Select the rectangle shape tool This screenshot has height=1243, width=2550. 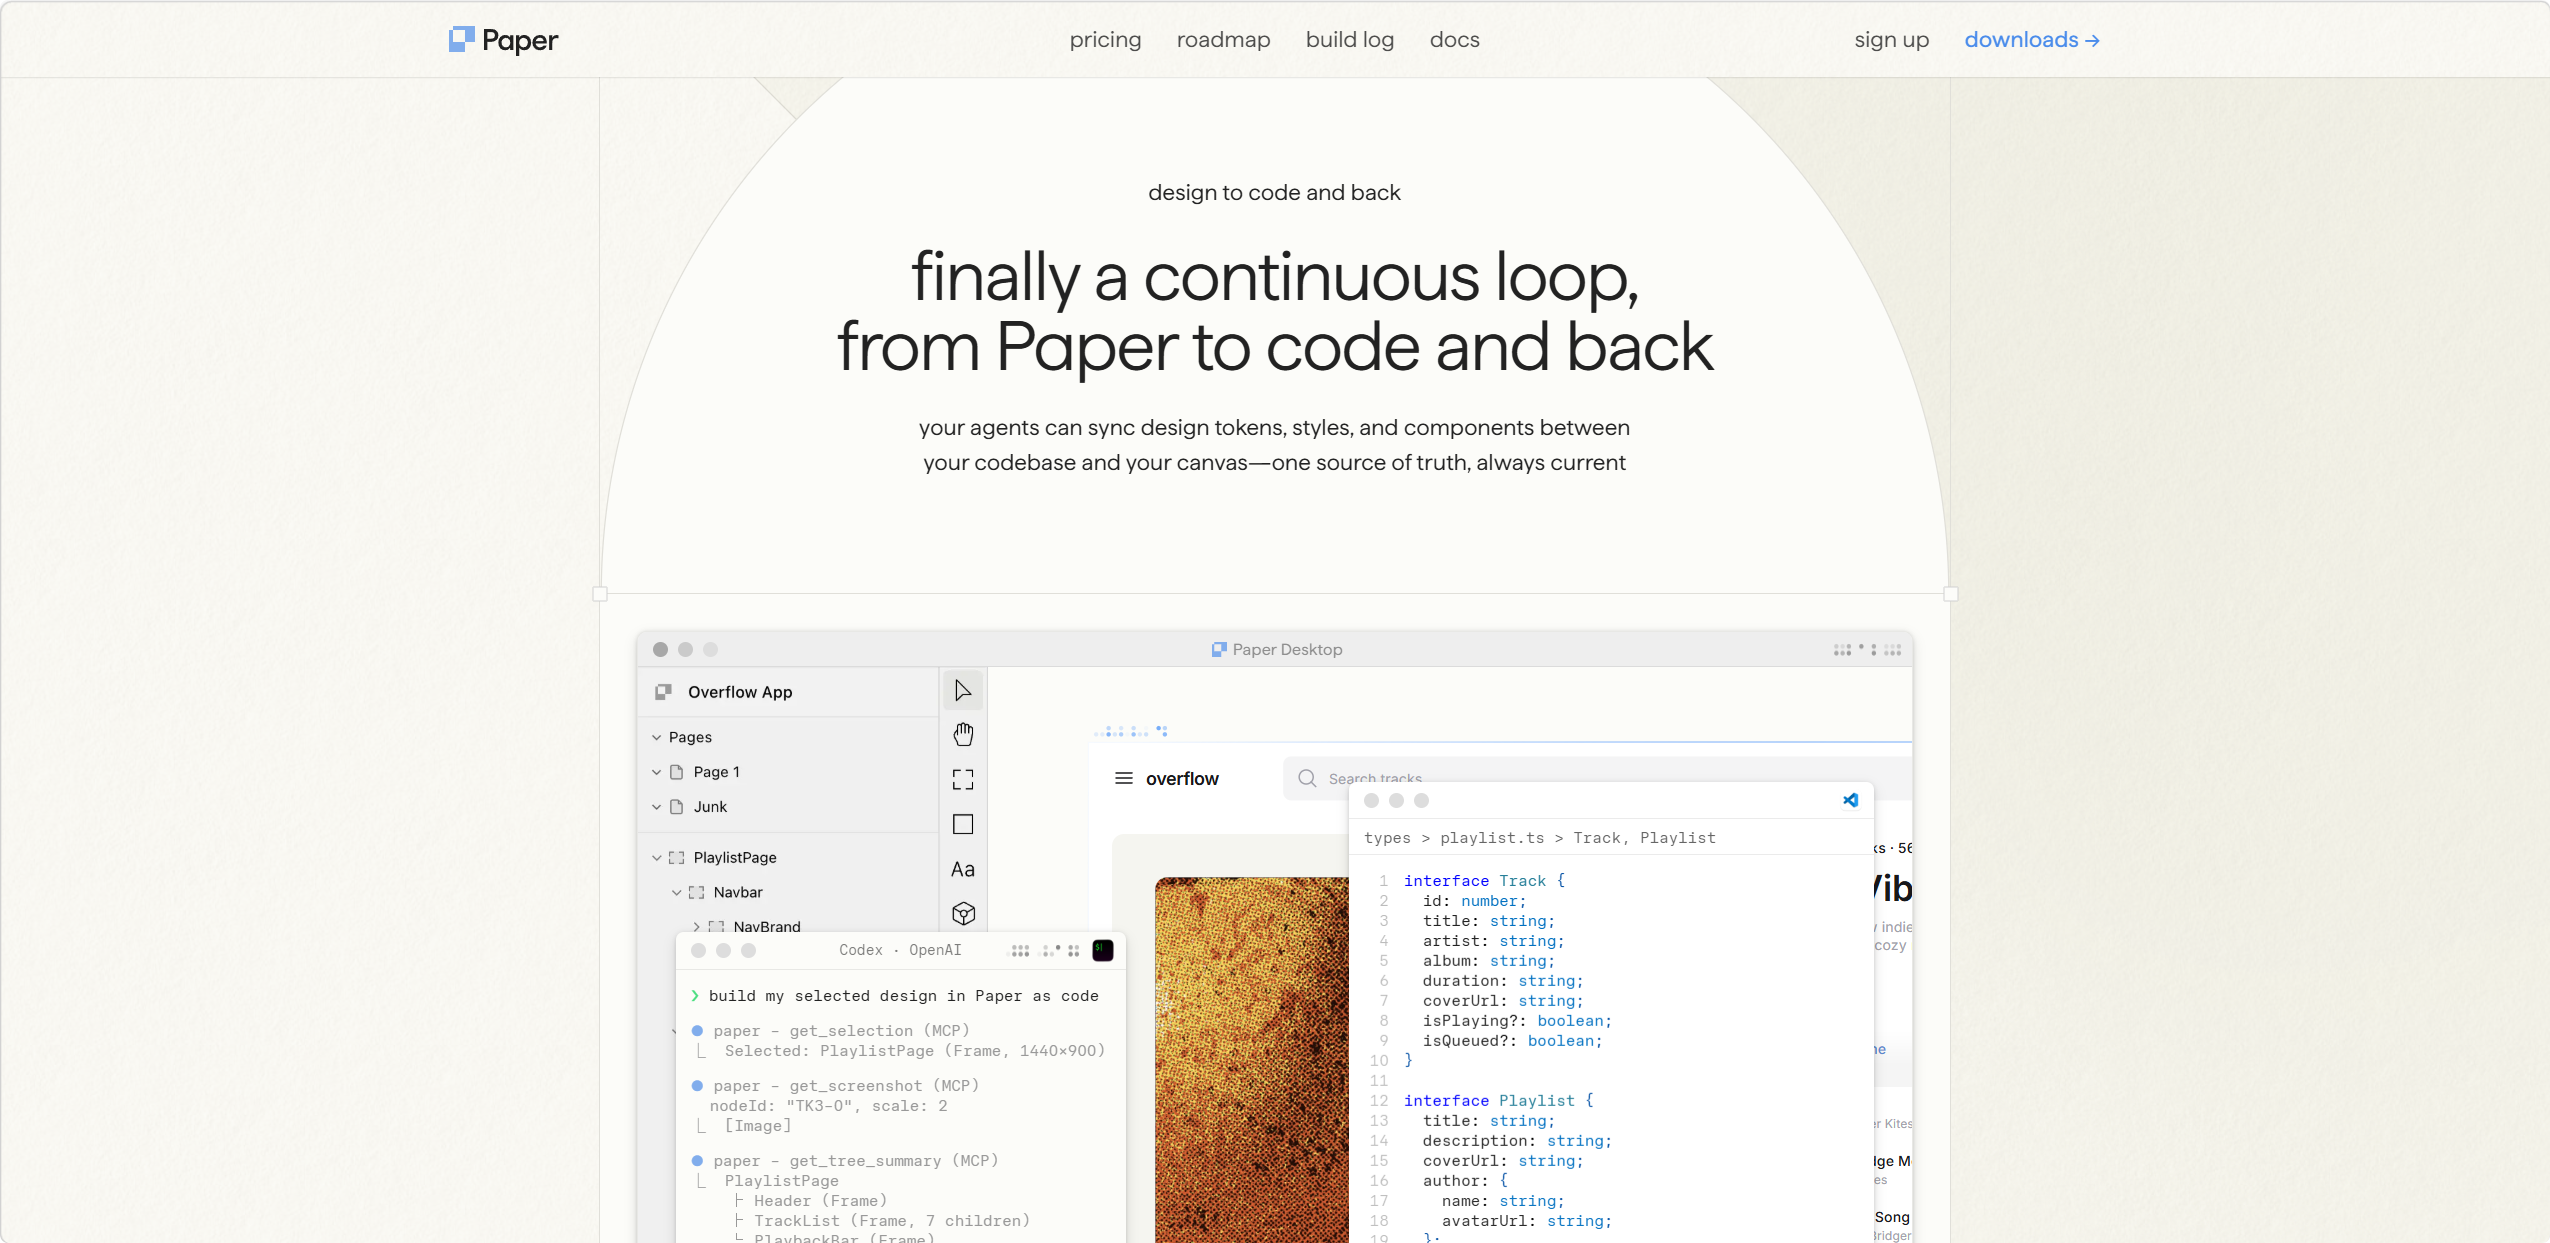(x=963, y=824)
